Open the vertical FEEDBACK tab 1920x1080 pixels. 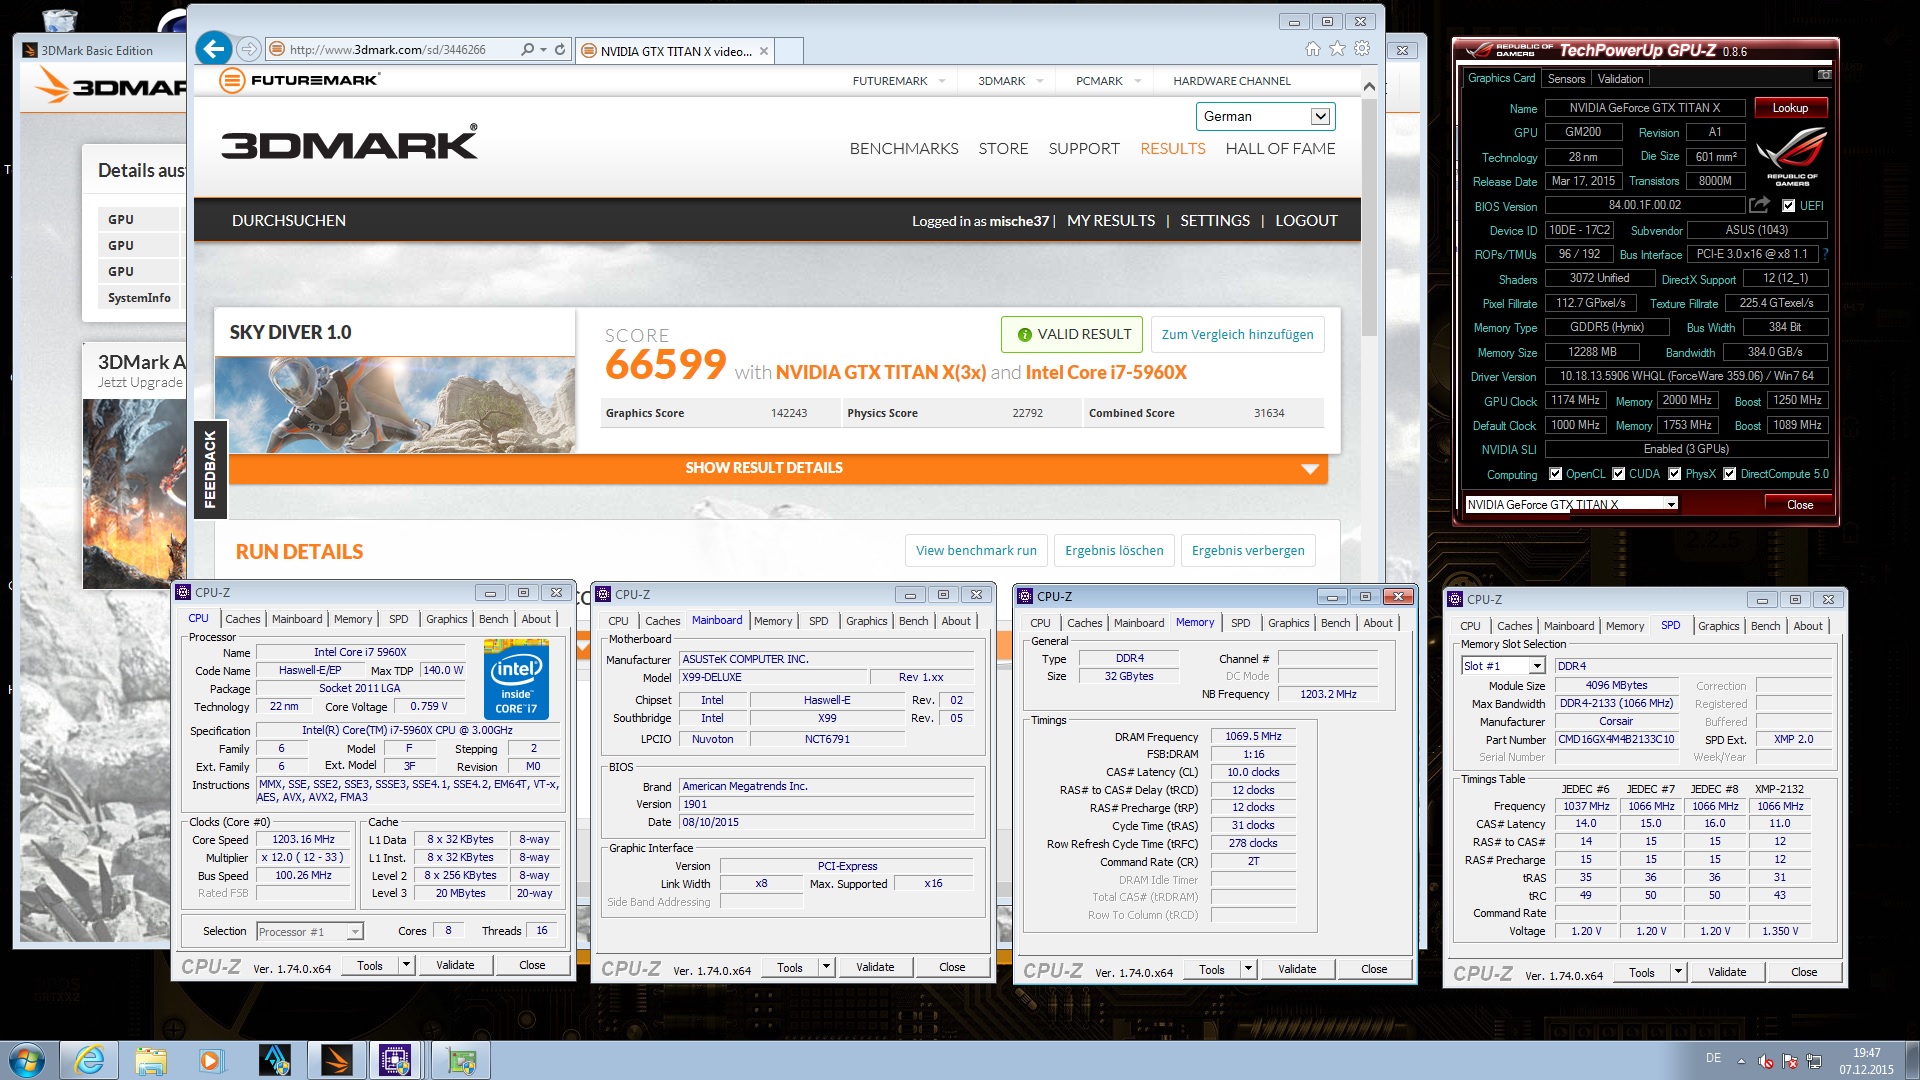[x=210, y=469]
